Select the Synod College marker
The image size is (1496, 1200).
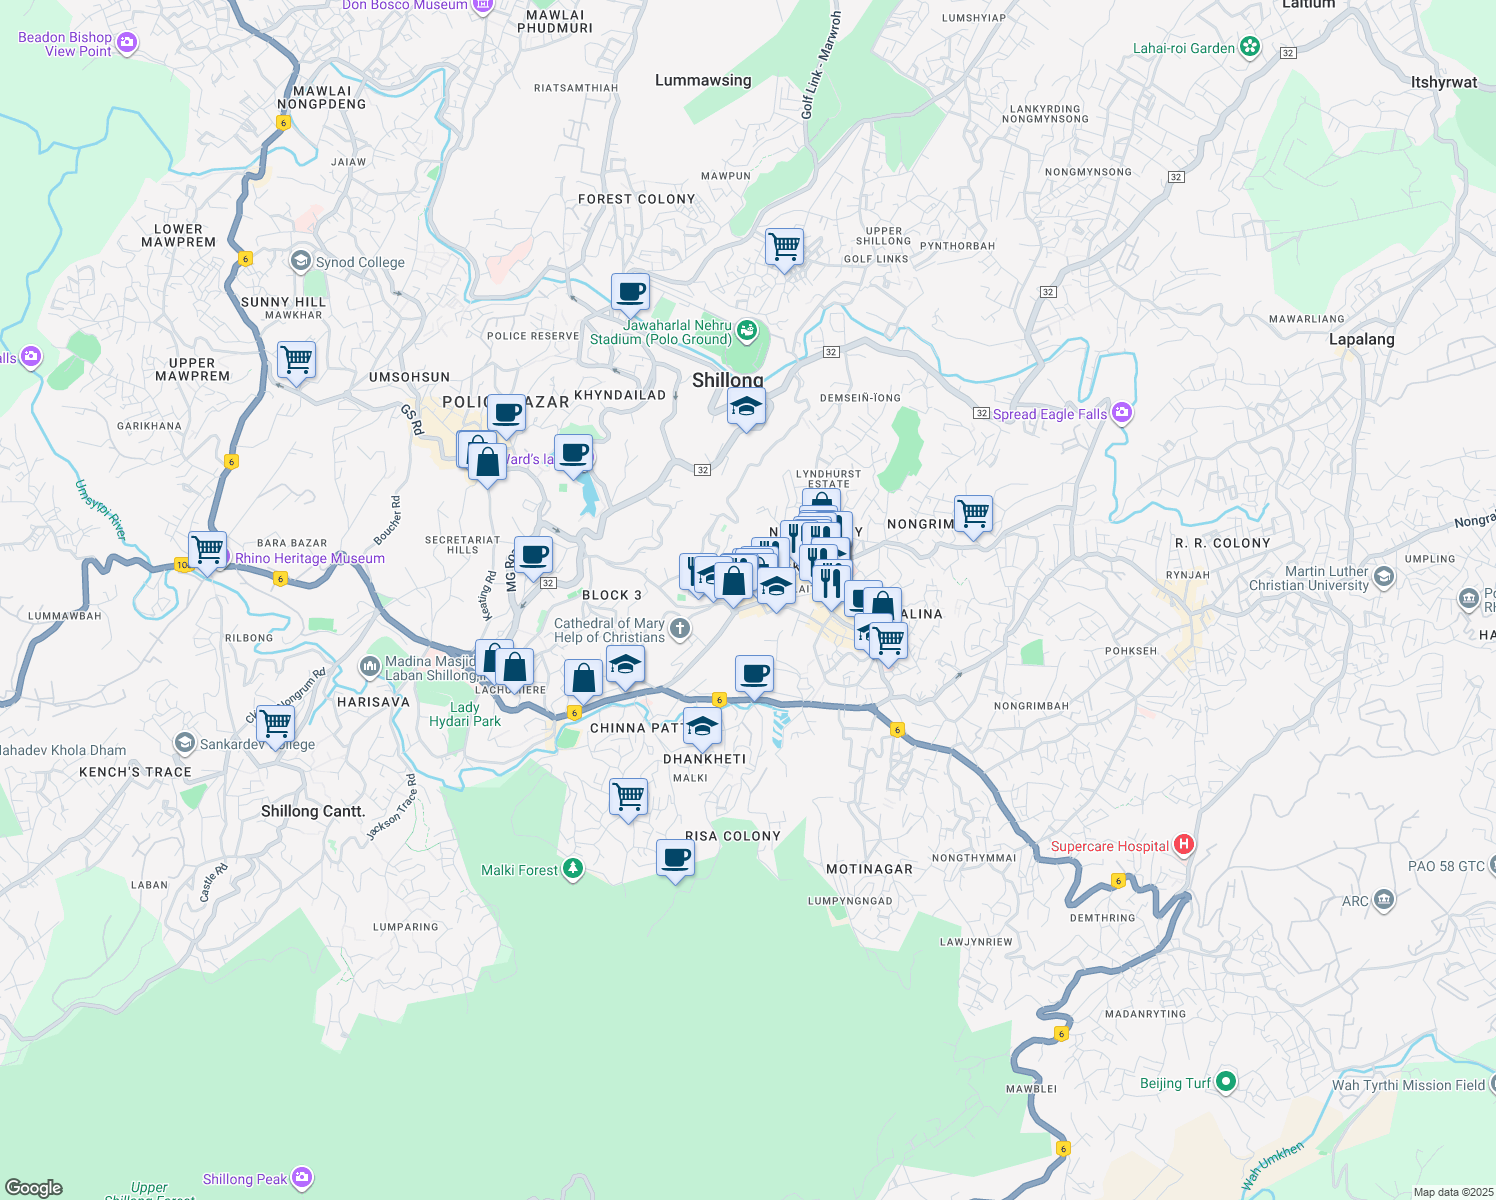click(x=299, y=261)
